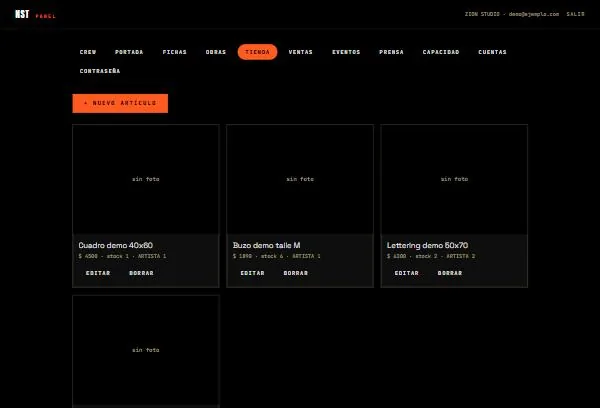Click the price and stock line under Buzo demo
Viewport: 600px width, 408px height.
click(277, 256)
